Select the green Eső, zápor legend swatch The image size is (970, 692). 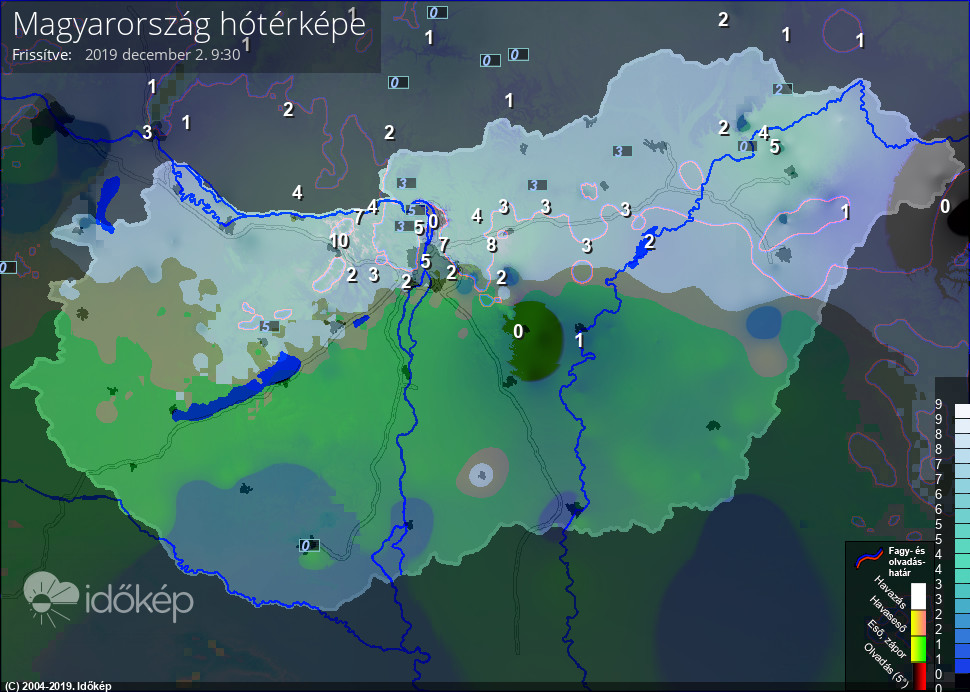(918, 646)
